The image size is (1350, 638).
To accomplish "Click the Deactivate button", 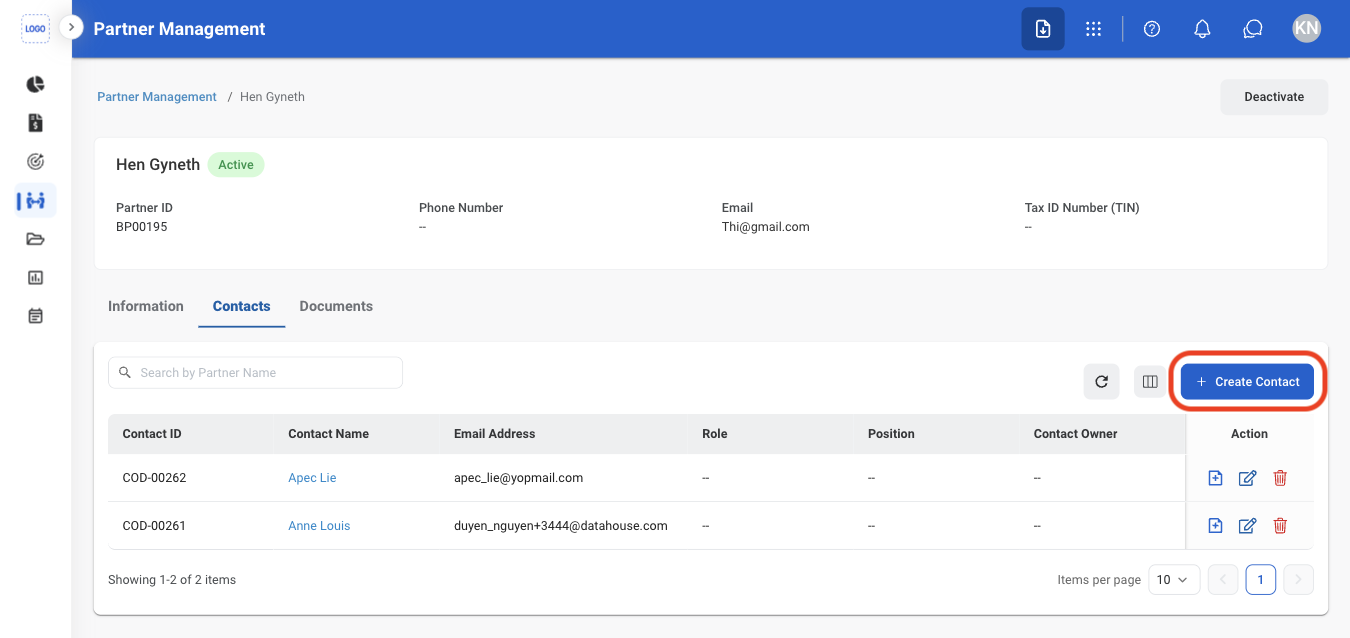I will 1274,97.
